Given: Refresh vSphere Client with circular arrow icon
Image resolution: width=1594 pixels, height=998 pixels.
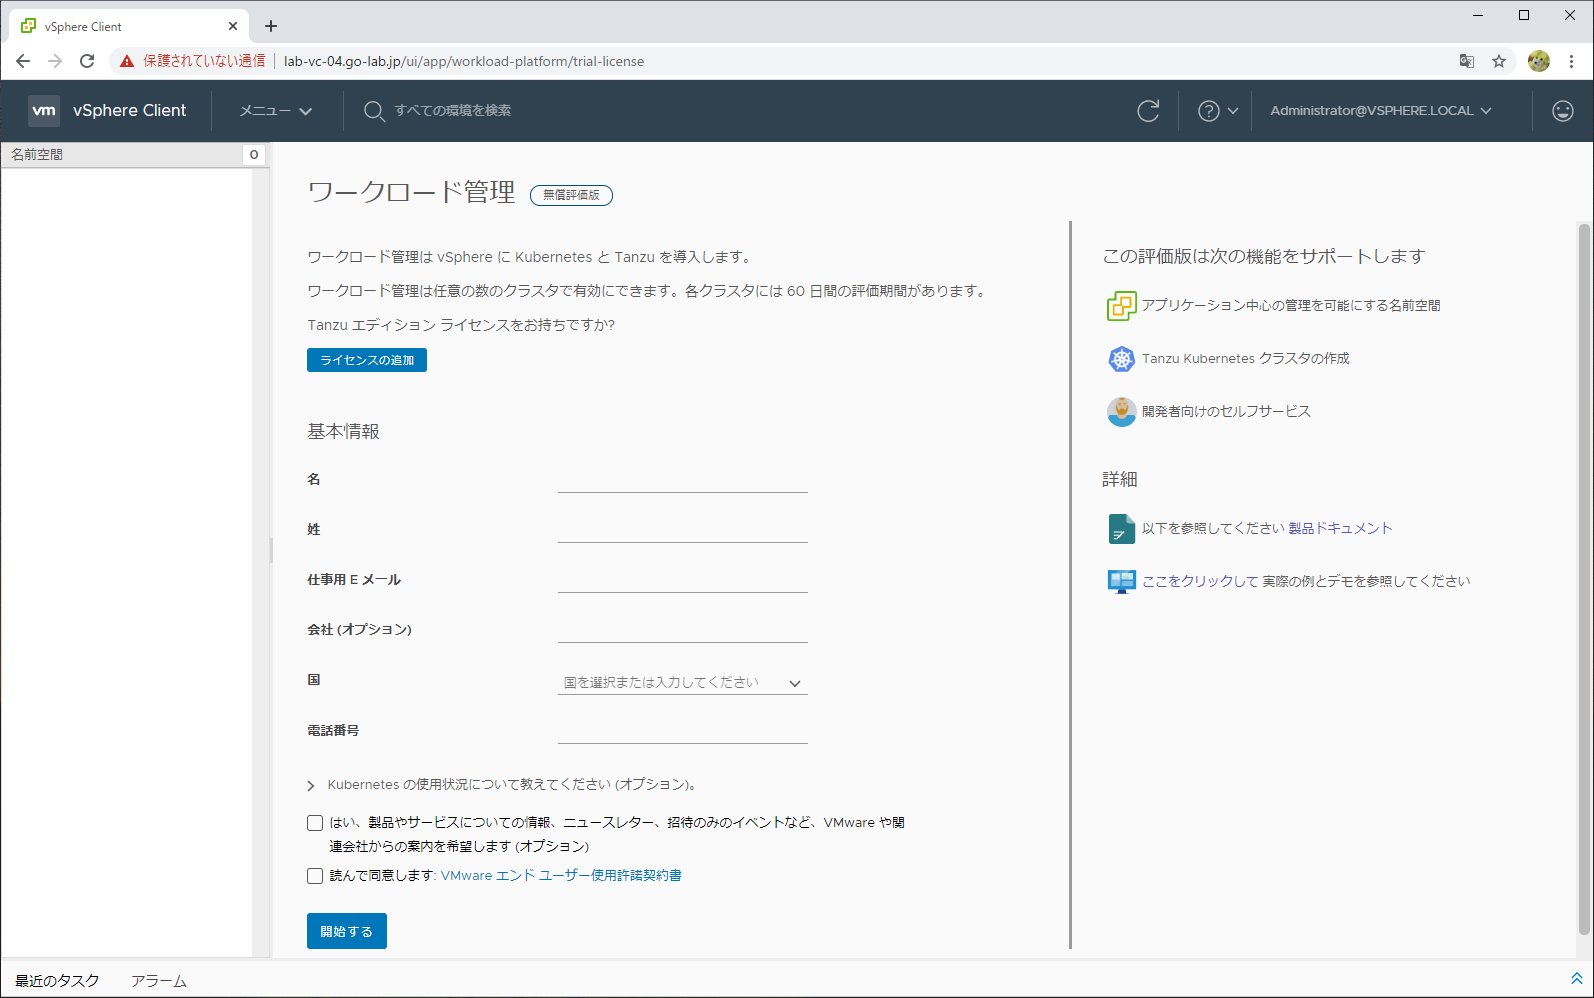Looking at the screenshot, I should pyautogui.click(x=1148, y=111).
